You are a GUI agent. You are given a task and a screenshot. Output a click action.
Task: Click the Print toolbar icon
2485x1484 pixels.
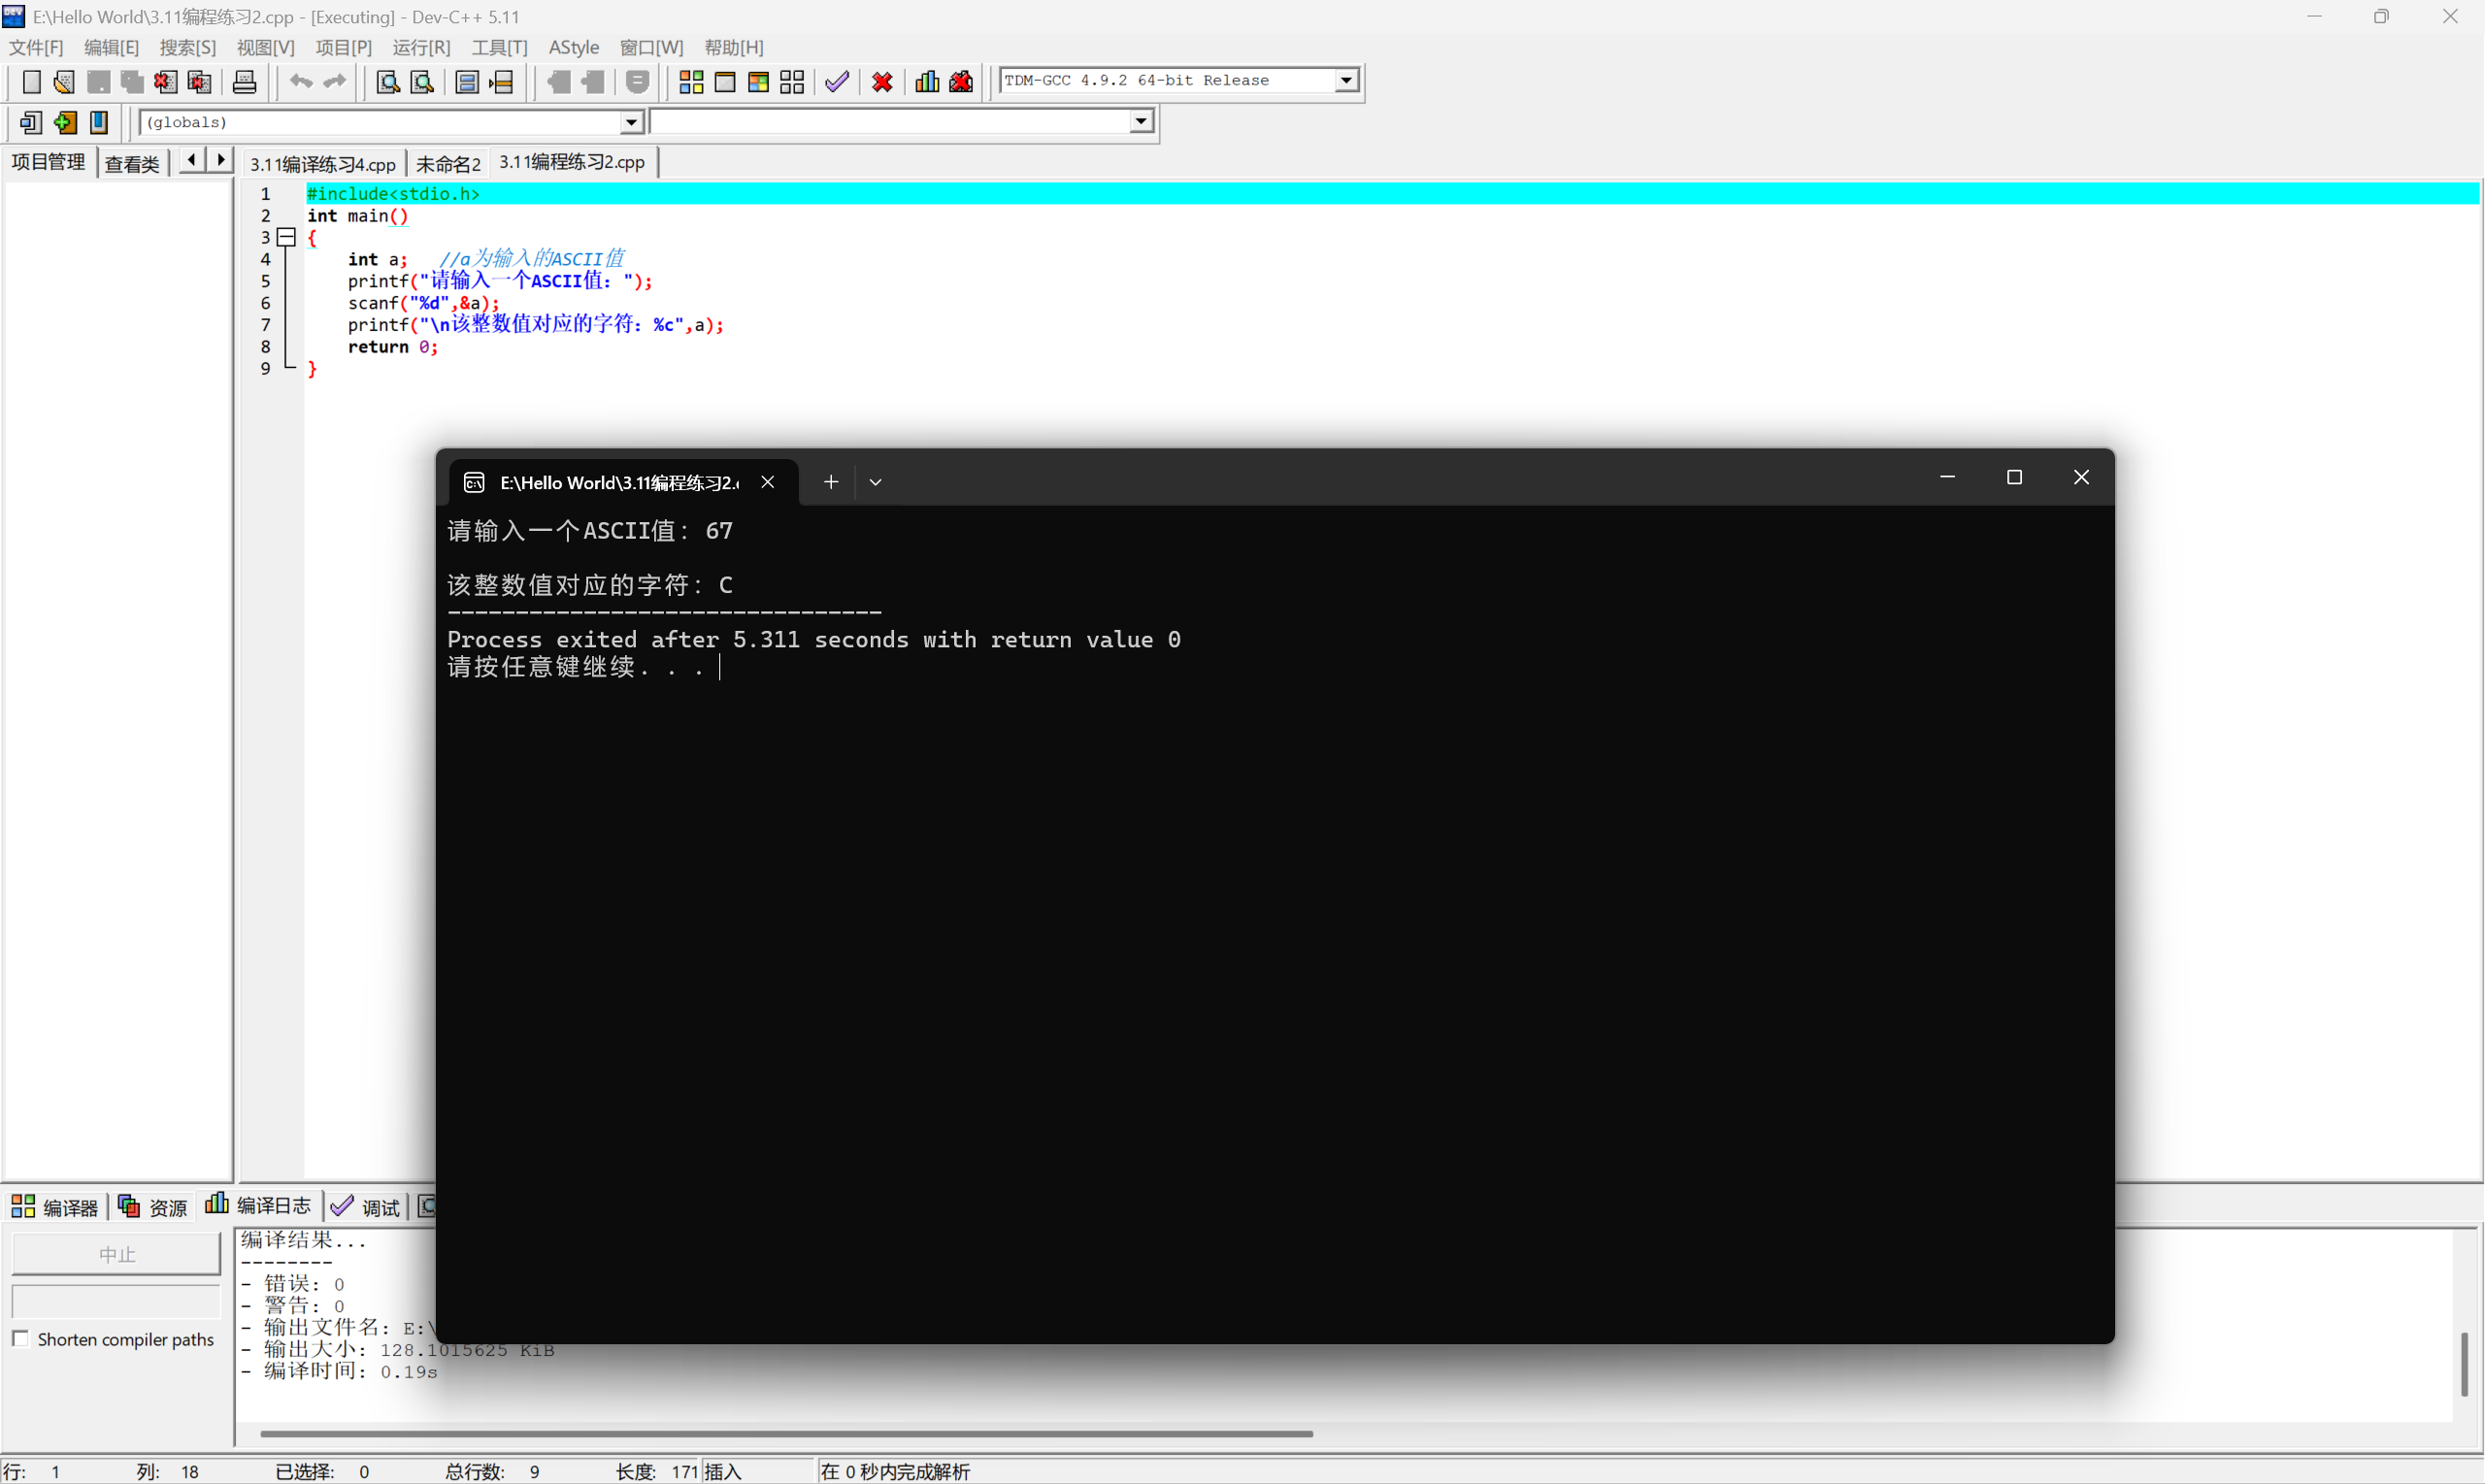(244, 82)
